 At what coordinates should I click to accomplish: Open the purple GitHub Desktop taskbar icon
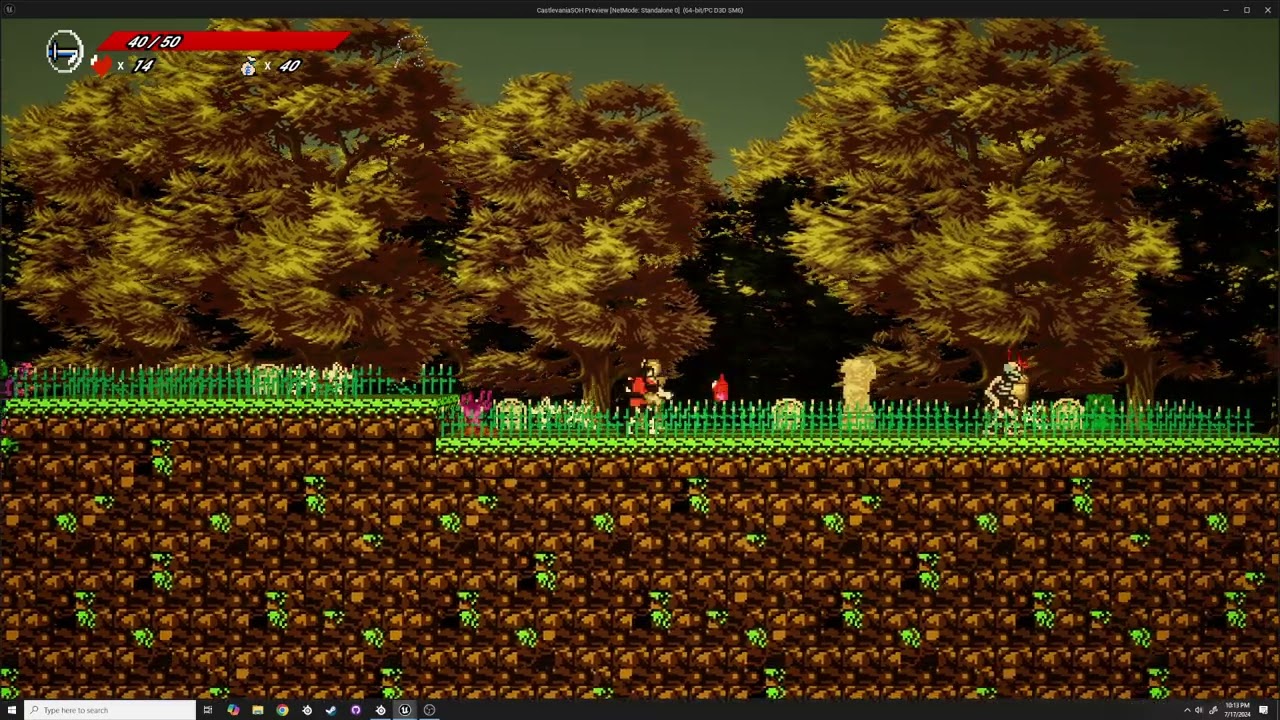(x=355, y=710)
